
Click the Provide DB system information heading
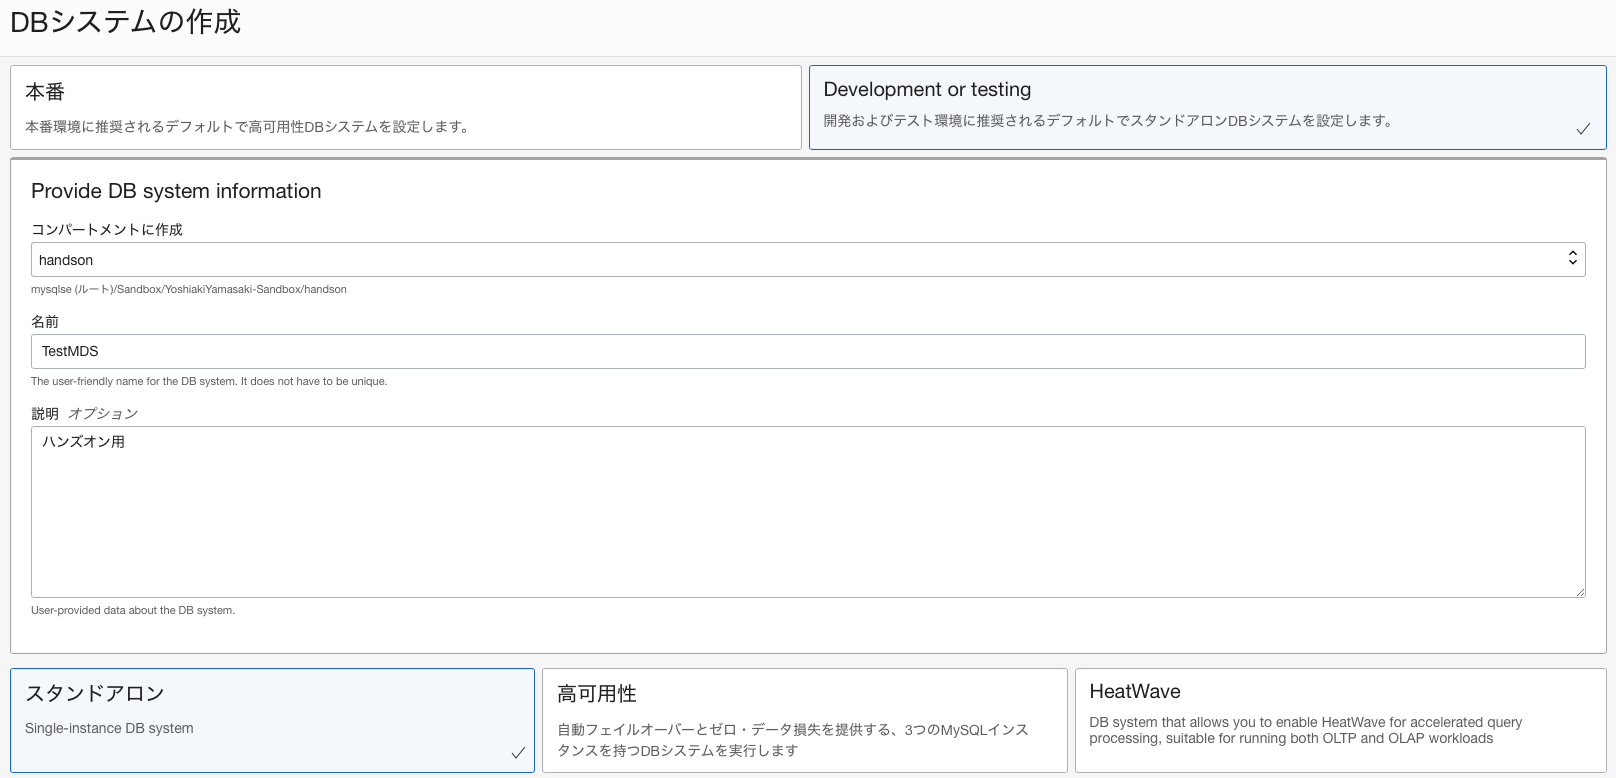[176, 191]
